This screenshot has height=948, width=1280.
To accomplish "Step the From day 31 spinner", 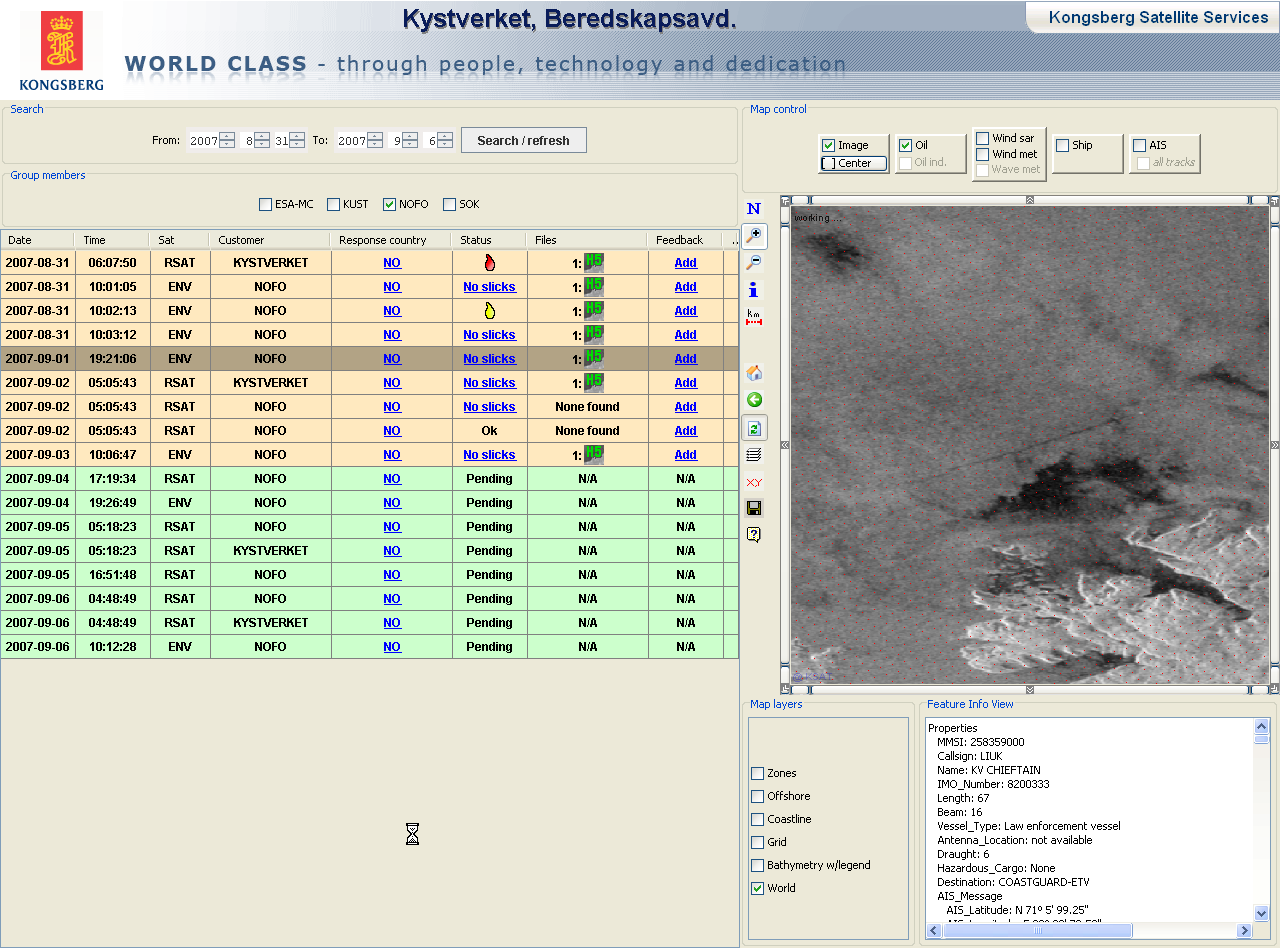I will pos(297,140).
